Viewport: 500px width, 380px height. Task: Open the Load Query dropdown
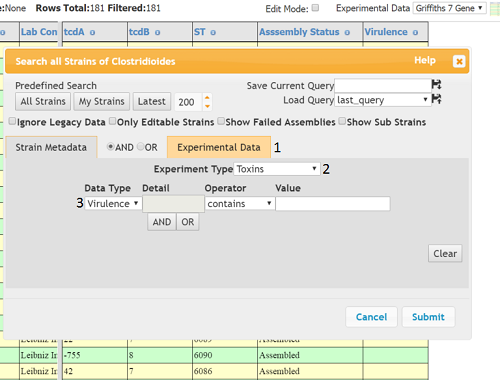pos(383,100)
